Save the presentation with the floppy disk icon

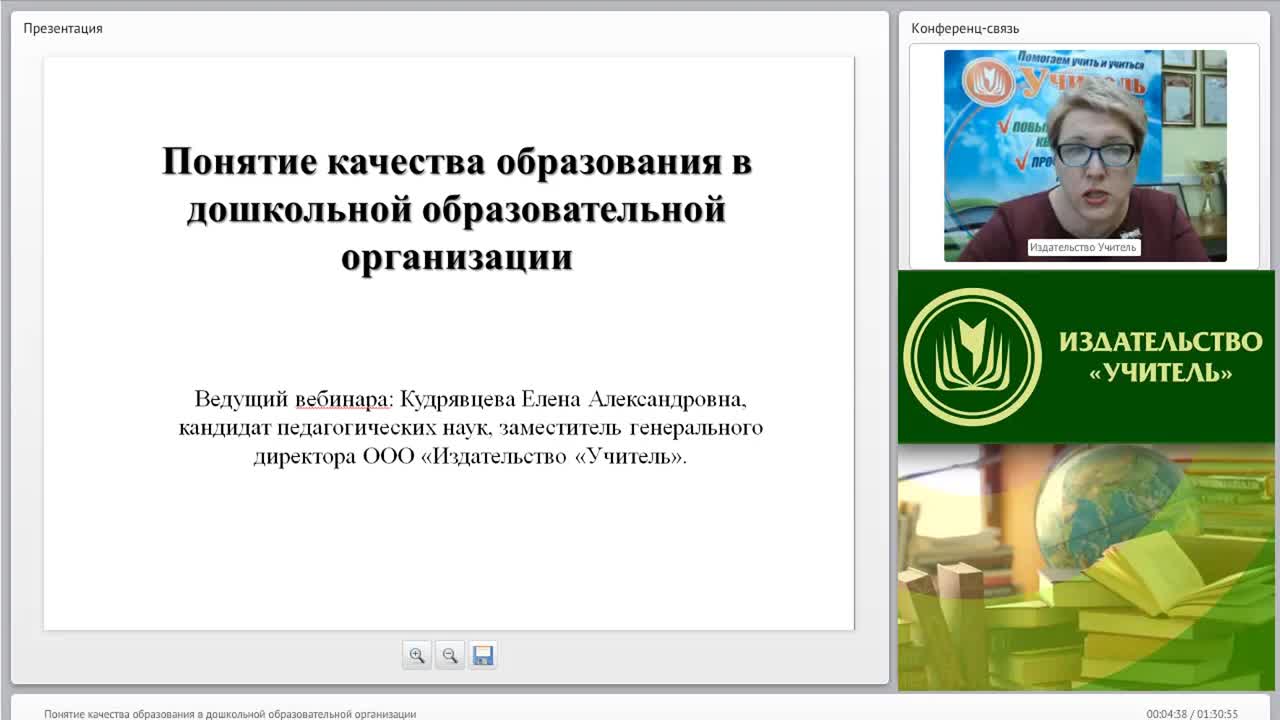[x=483, y=655]
